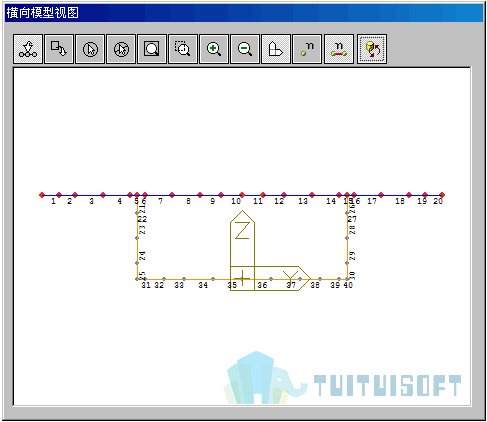Click the zoom-to-fit magnifier icon
The width and height of the screenshot is (487, 422).
point(152,49)
